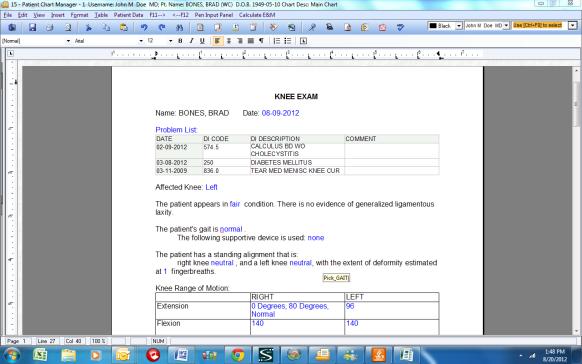Click the Undo arrow icon
The height and width of the screenshot is (364, 582).
coord(144,27)
